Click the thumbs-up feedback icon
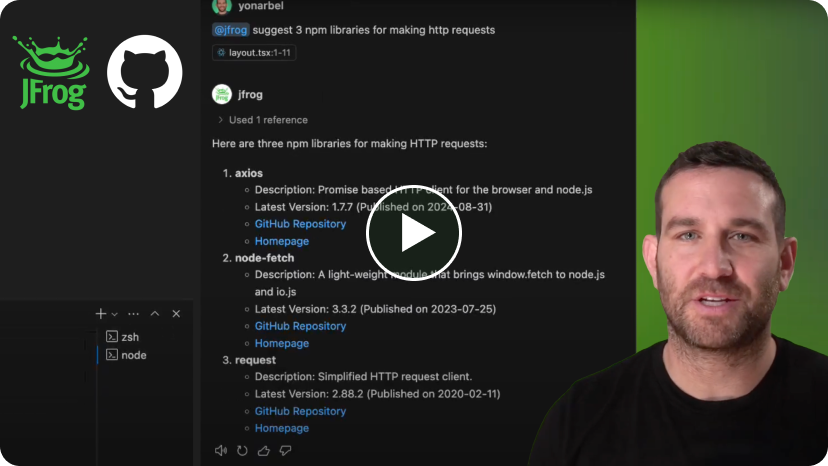Viewport: 828px width, 466px height. click(264, 450)
